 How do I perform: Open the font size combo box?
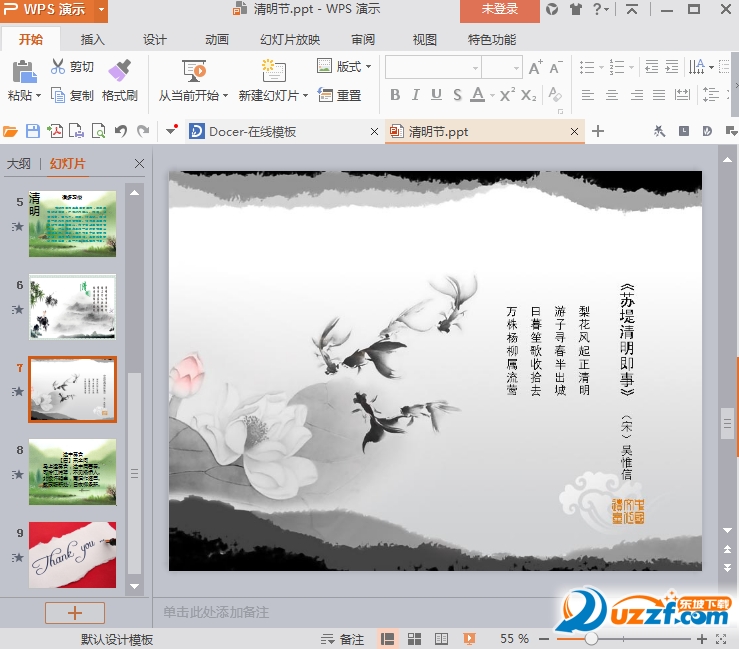click(502, 67)
